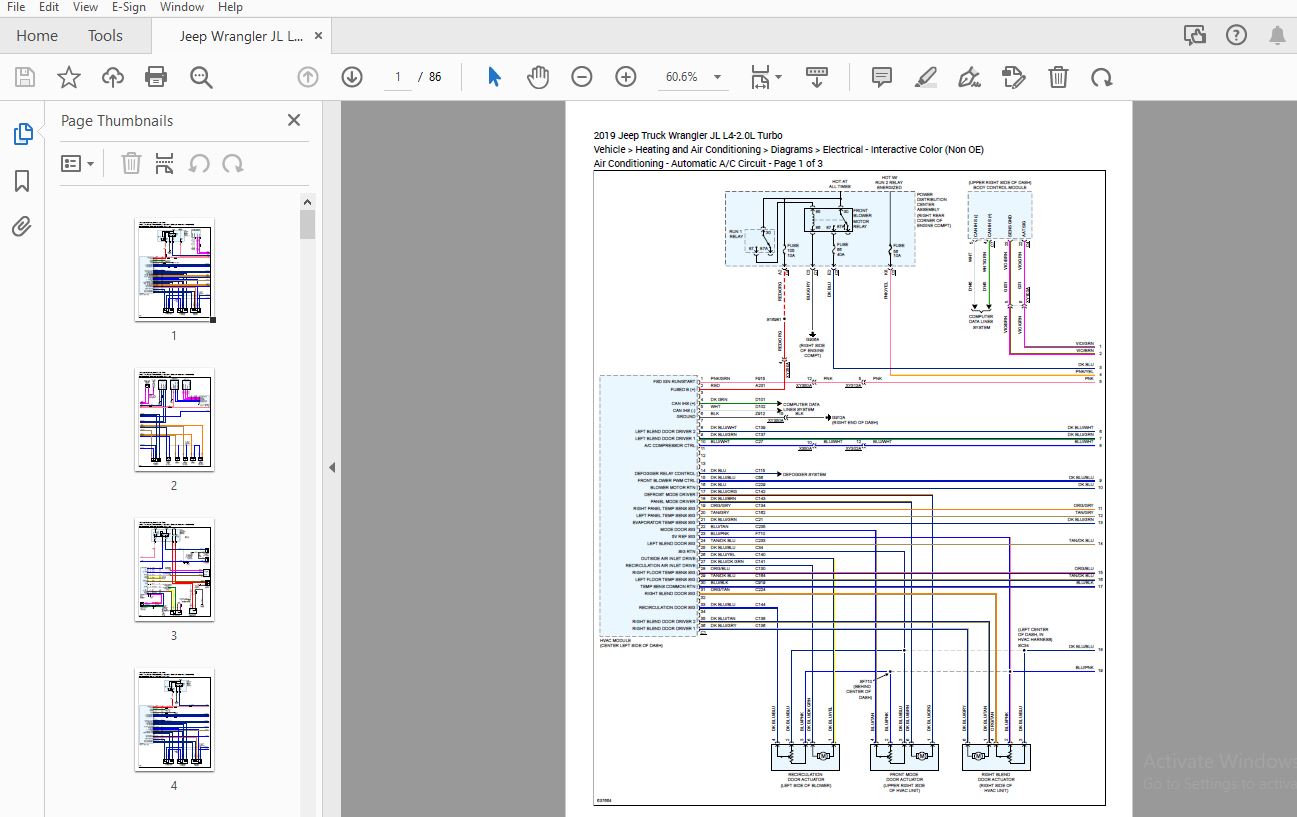Zoom in with the plus button

coord(626,77)
